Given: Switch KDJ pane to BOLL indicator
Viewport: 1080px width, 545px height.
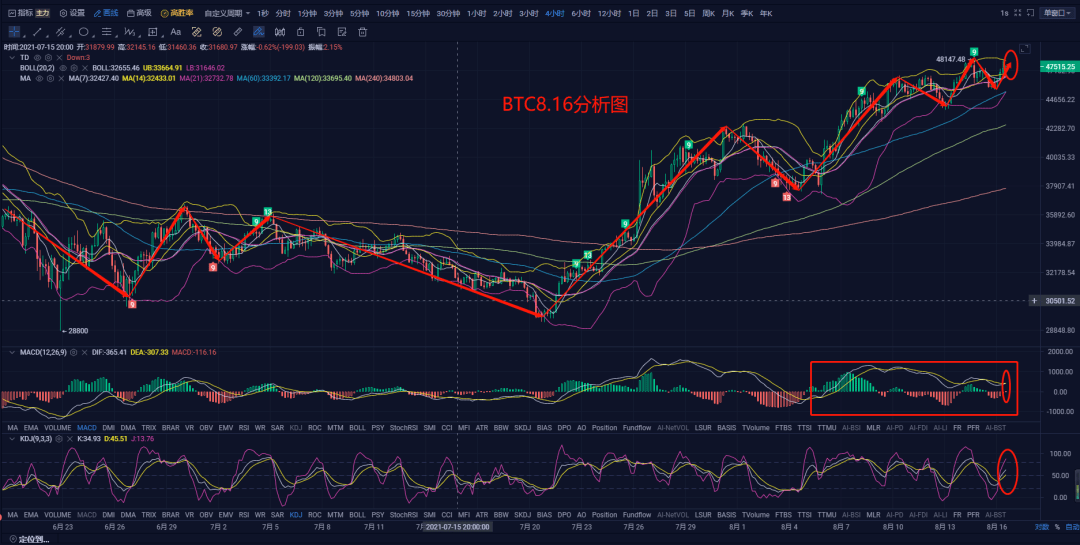Looking at the screenshot, I should point(357,515).
